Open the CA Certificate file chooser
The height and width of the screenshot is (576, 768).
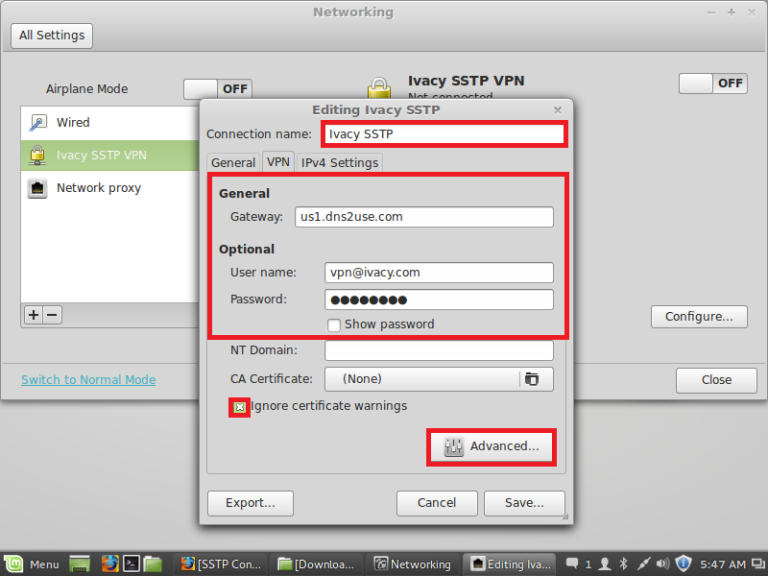(x=439, y=379)
